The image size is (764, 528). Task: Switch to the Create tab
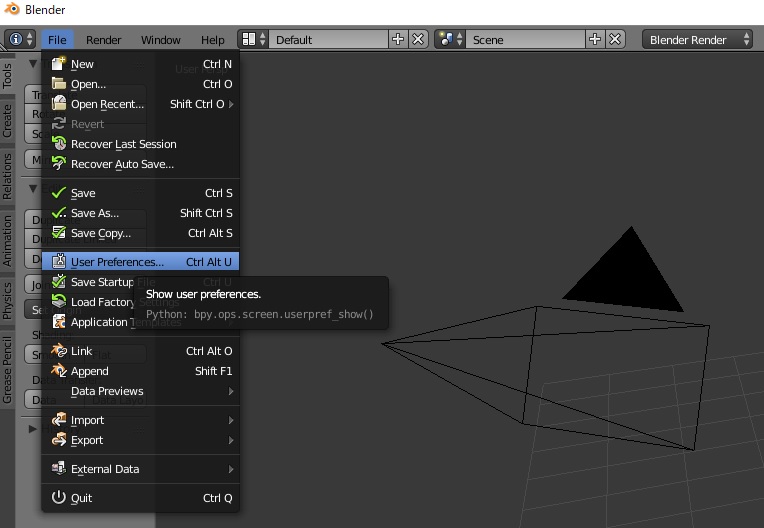tap(7, 121)
